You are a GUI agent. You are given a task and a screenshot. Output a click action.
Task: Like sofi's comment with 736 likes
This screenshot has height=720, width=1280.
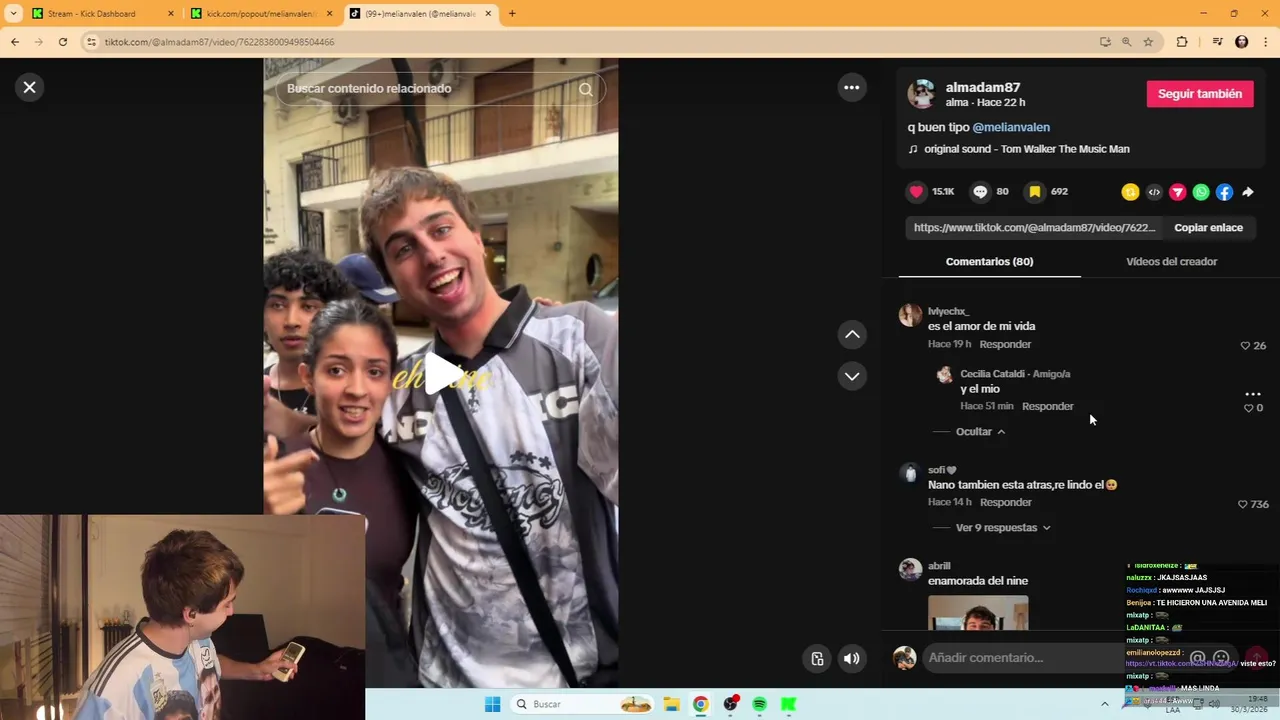(x=1243, y=505)
